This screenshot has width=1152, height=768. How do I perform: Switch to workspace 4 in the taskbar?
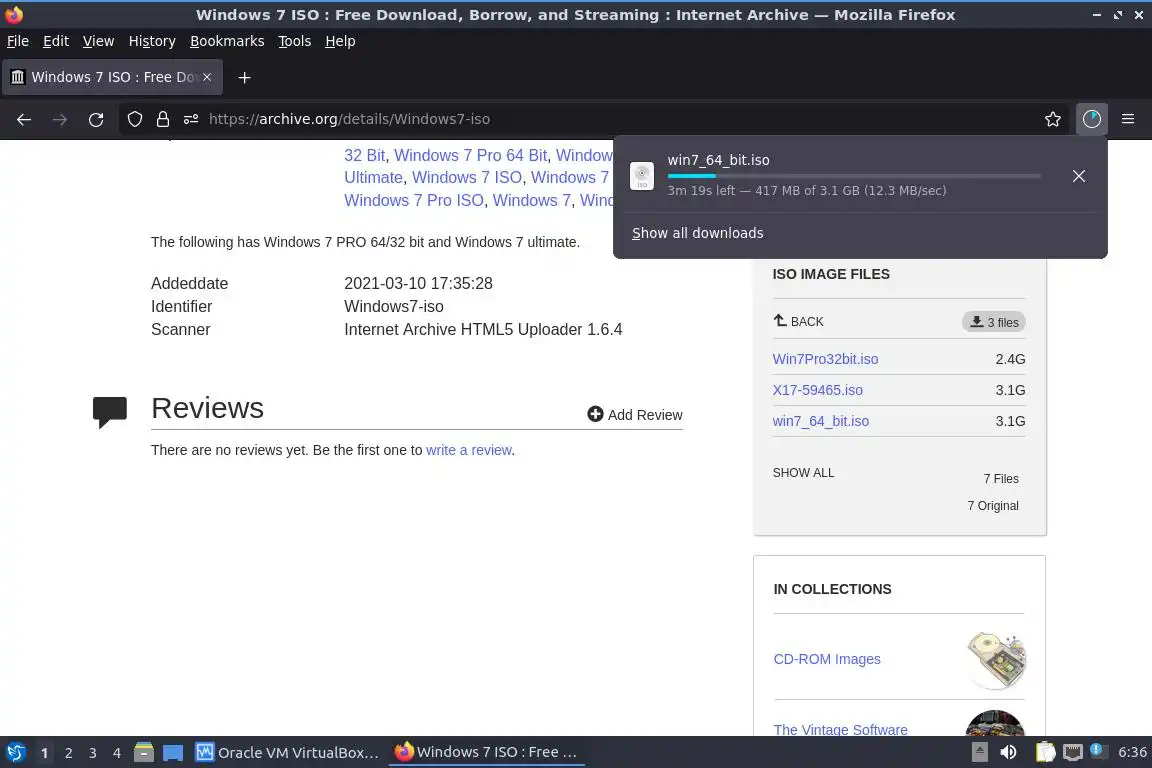[117, 753]
